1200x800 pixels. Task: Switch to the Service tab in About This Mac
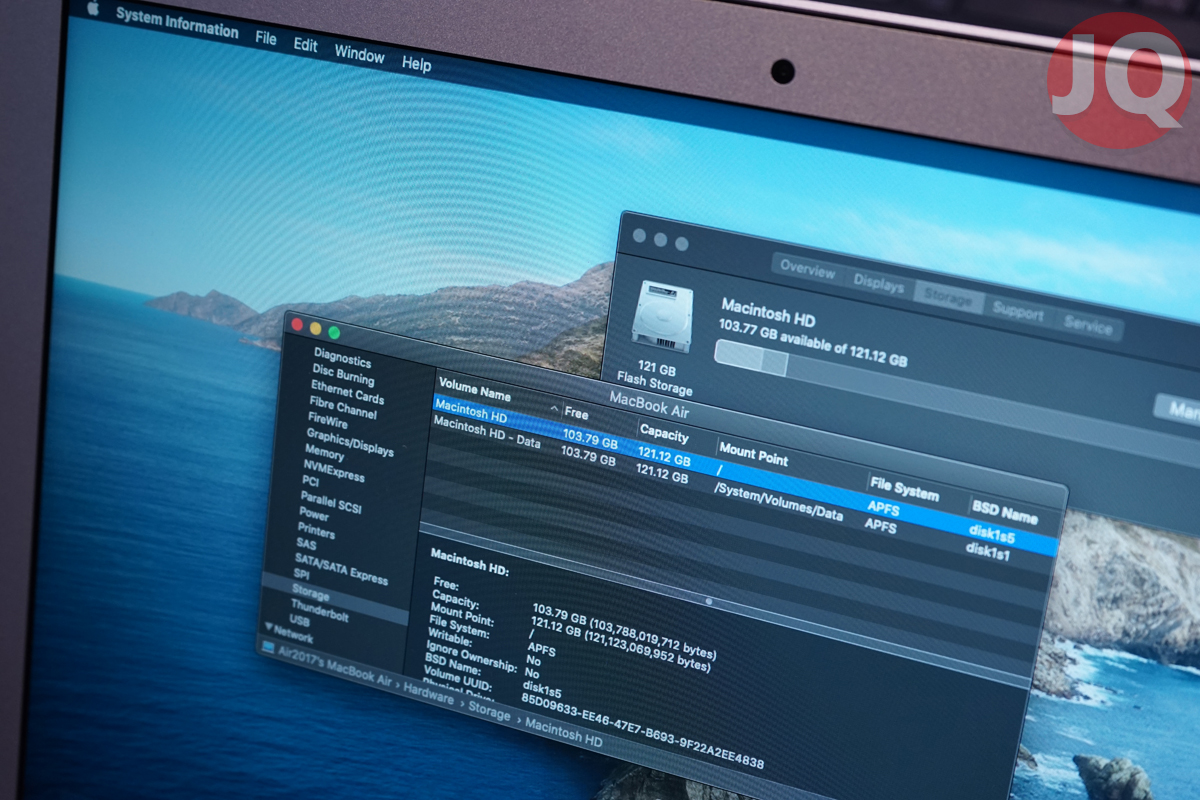(1087, 327)
